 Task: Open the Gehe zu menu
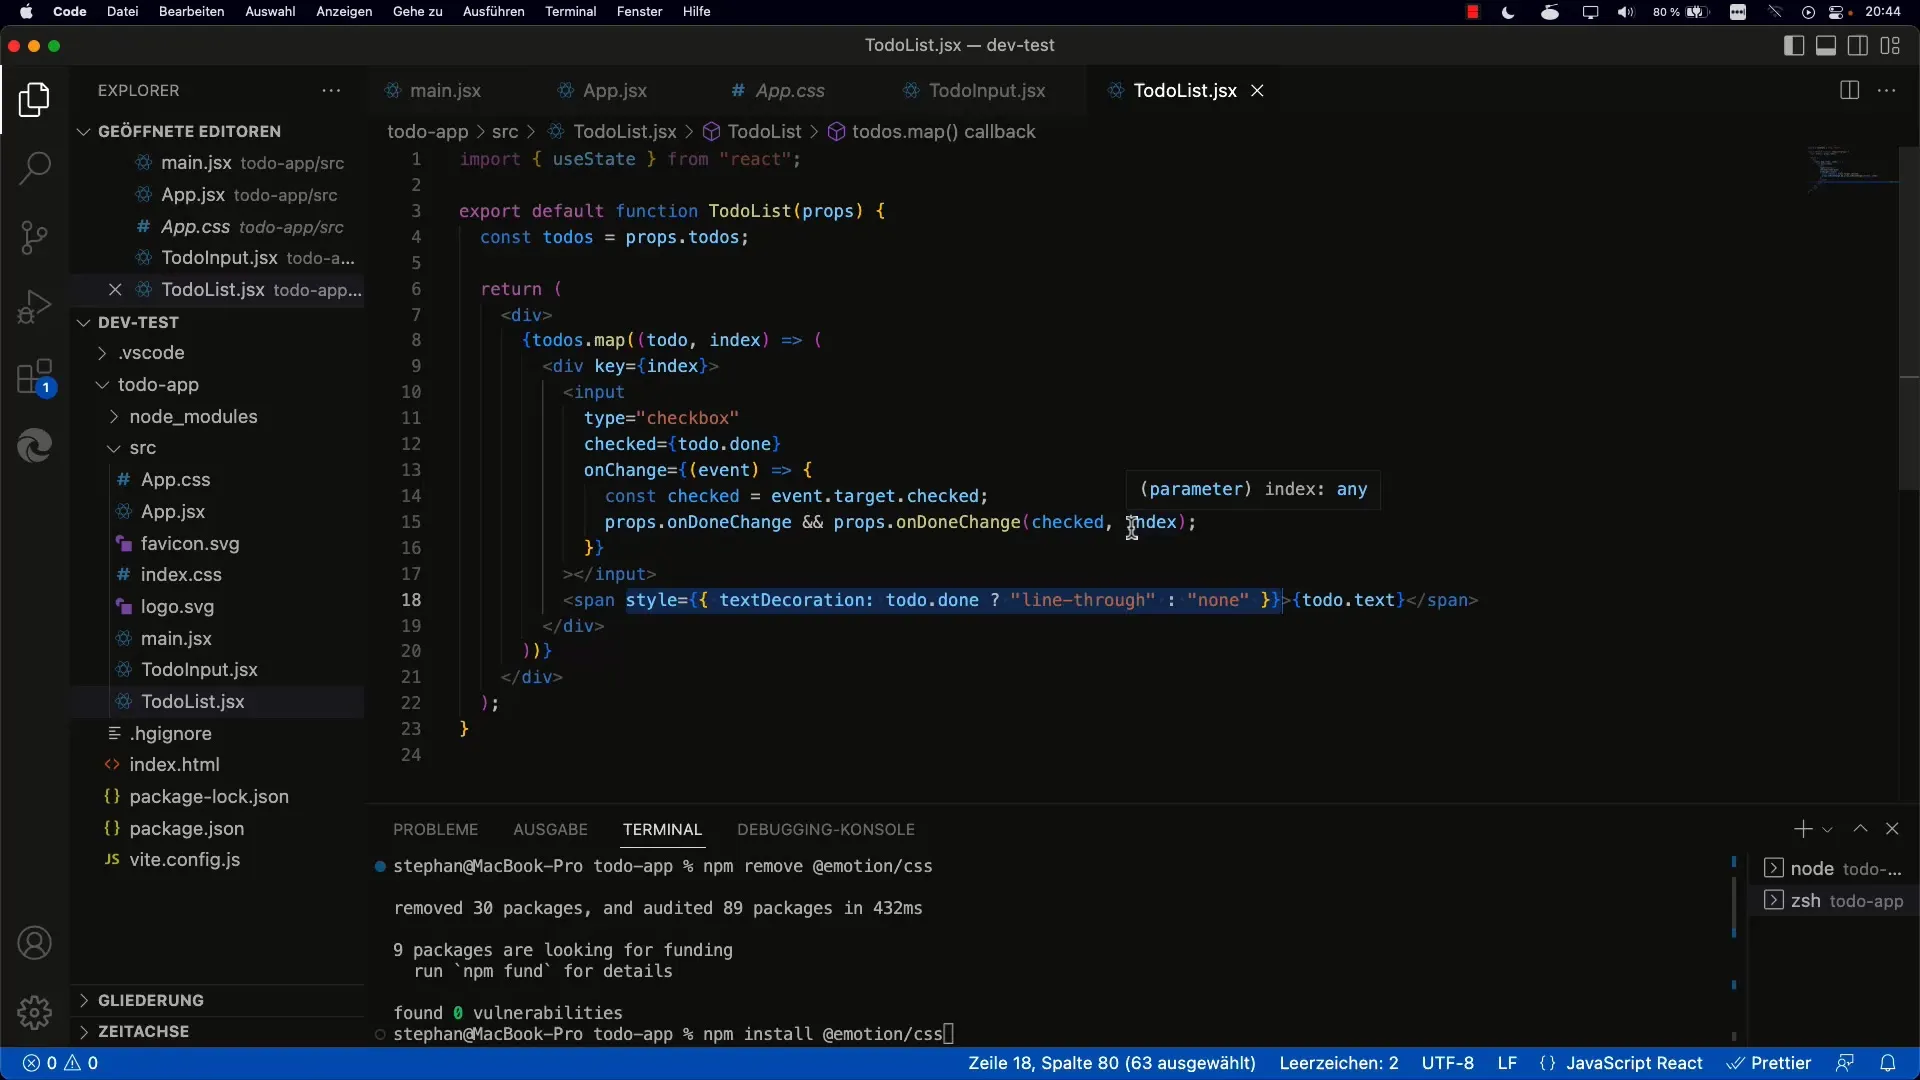(417, 12)
